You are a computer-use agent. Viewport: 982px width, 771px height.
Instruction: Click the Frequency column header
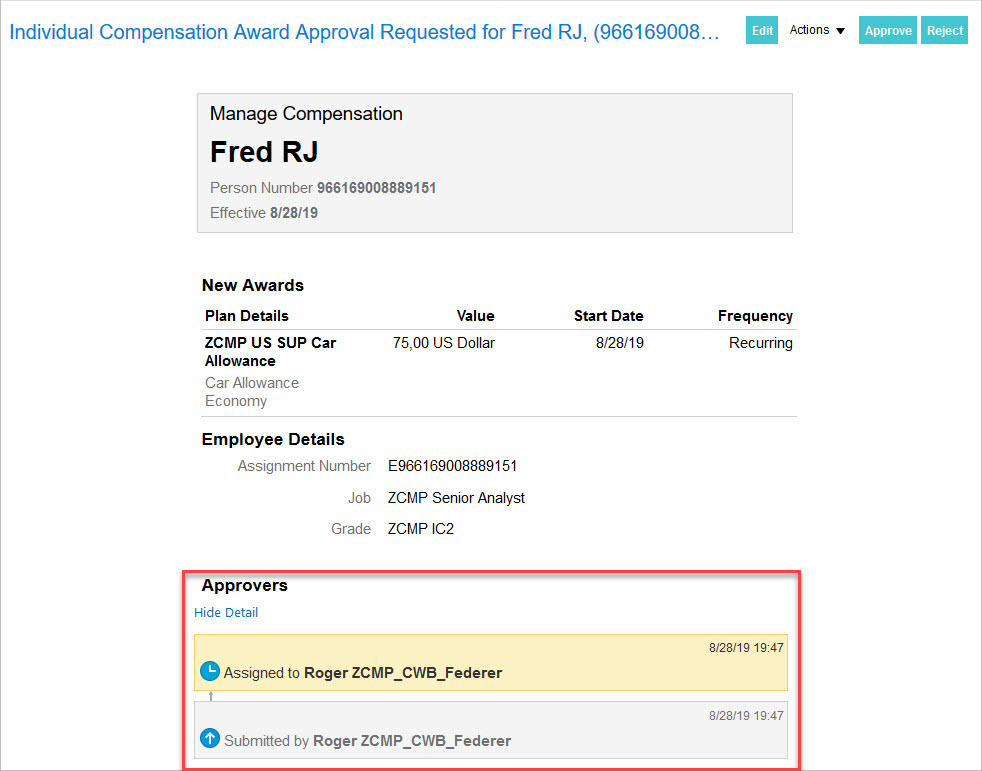click(755, 316)
